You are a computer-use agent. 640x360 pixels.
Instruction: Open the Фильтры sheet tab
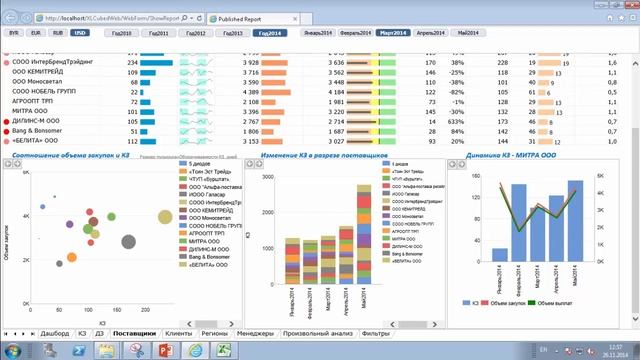pyautogui.click(x=376, y=333)
